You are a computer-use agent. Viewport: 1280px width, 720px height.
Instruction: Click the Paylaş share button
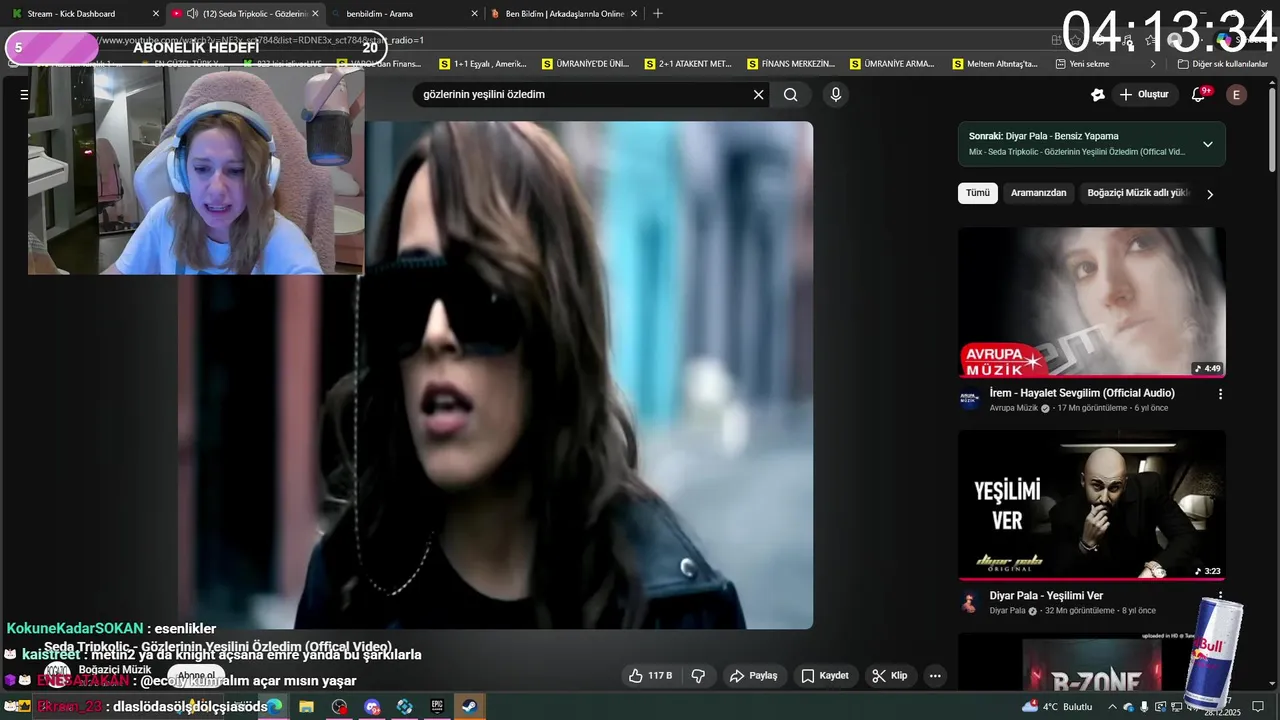click(754, 676)
